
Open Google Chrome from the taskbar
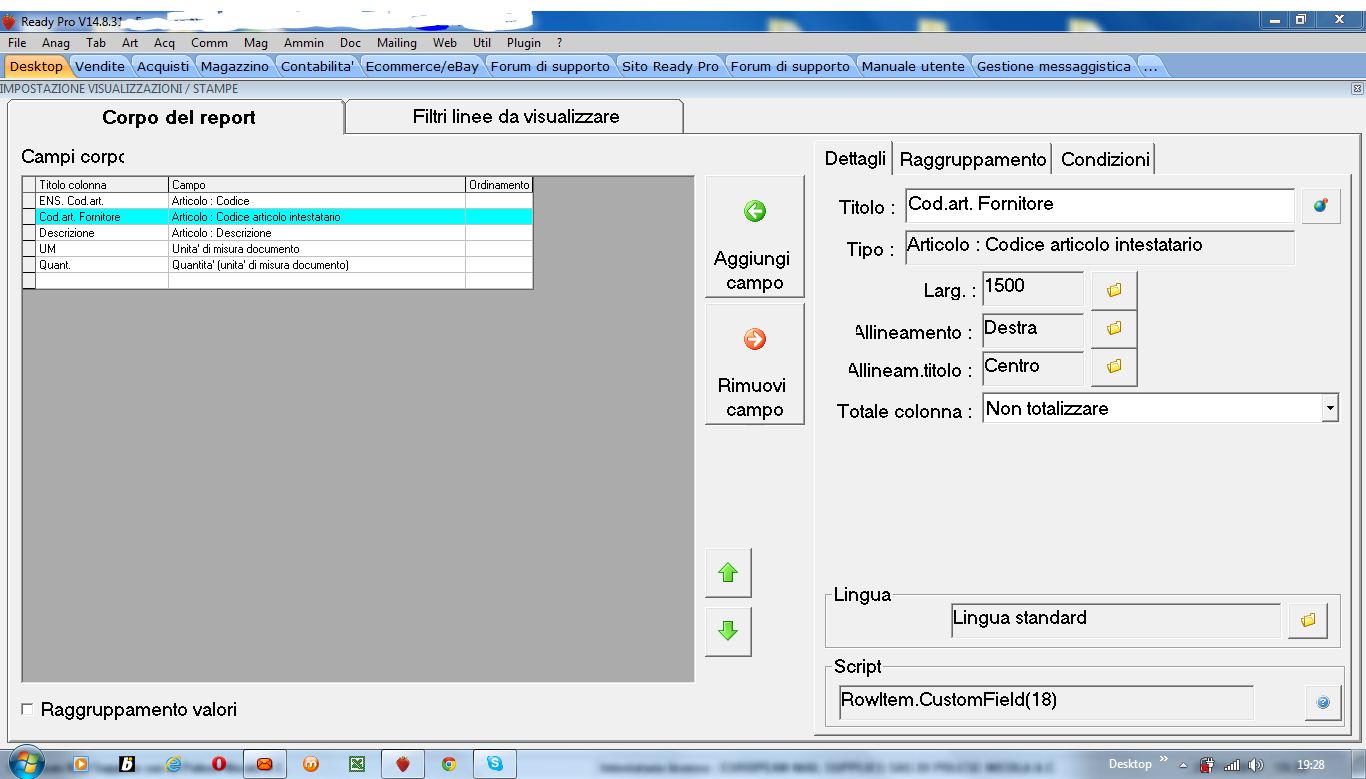click(449, 764)
